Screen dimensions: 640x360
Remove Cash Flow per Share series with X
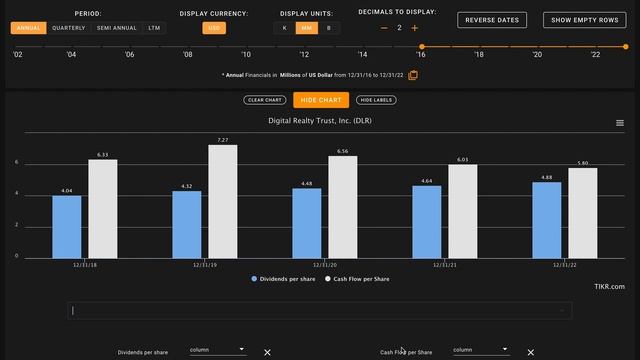pyautogui.click(x=531, y=352)
